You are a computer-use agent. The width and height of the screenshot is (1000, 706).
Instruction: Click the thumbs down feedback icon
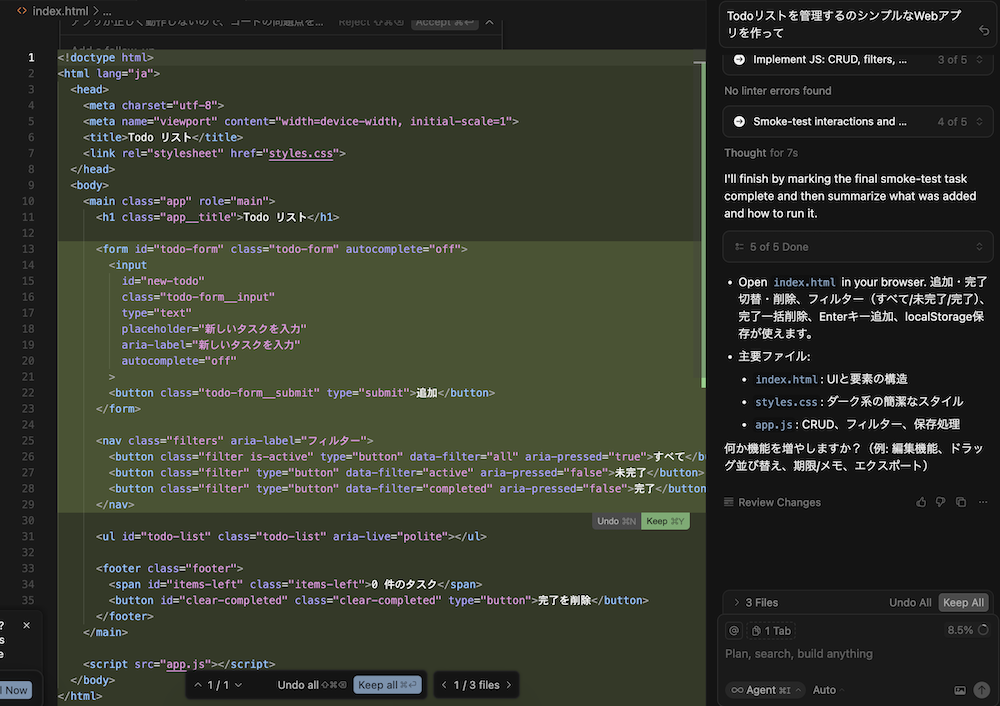pyautogui.click(x=941, y=502)
